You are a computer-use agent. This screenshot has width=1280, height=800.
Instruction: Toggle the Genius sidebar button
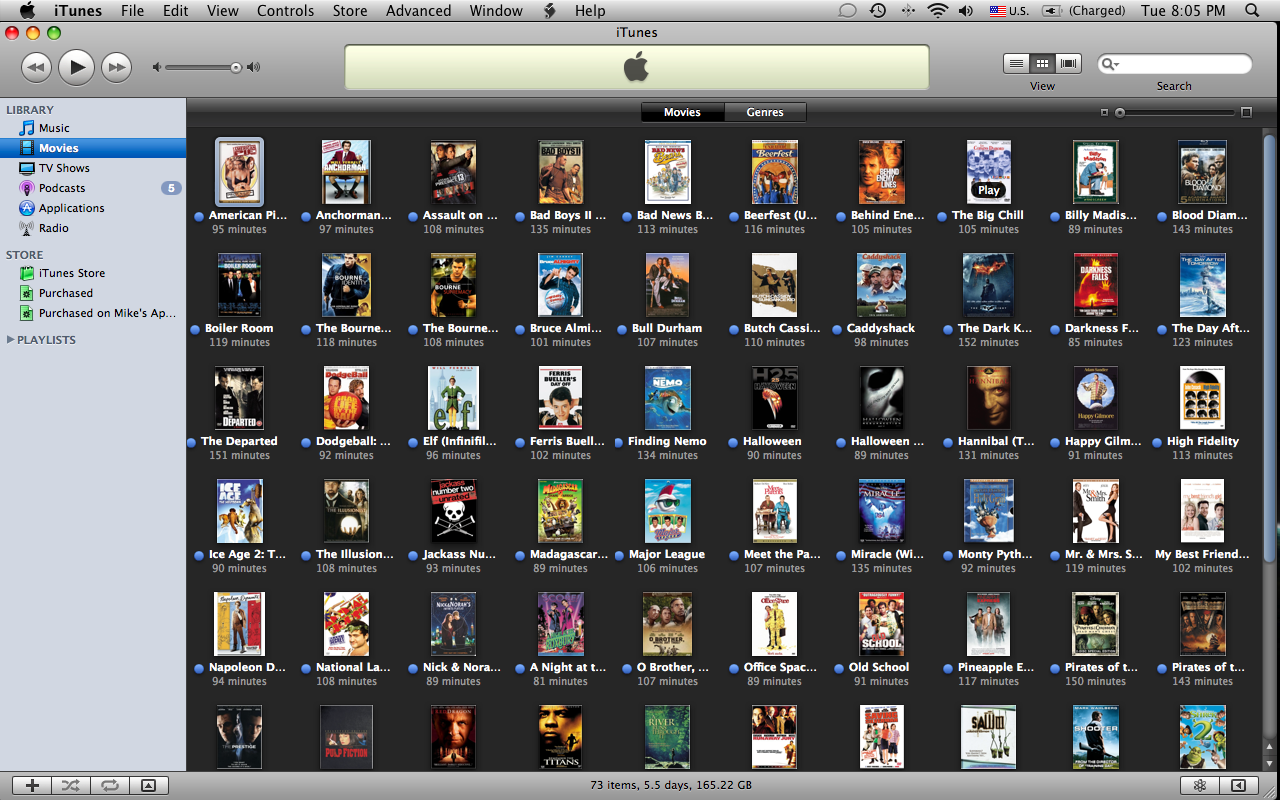[1239, 786]
